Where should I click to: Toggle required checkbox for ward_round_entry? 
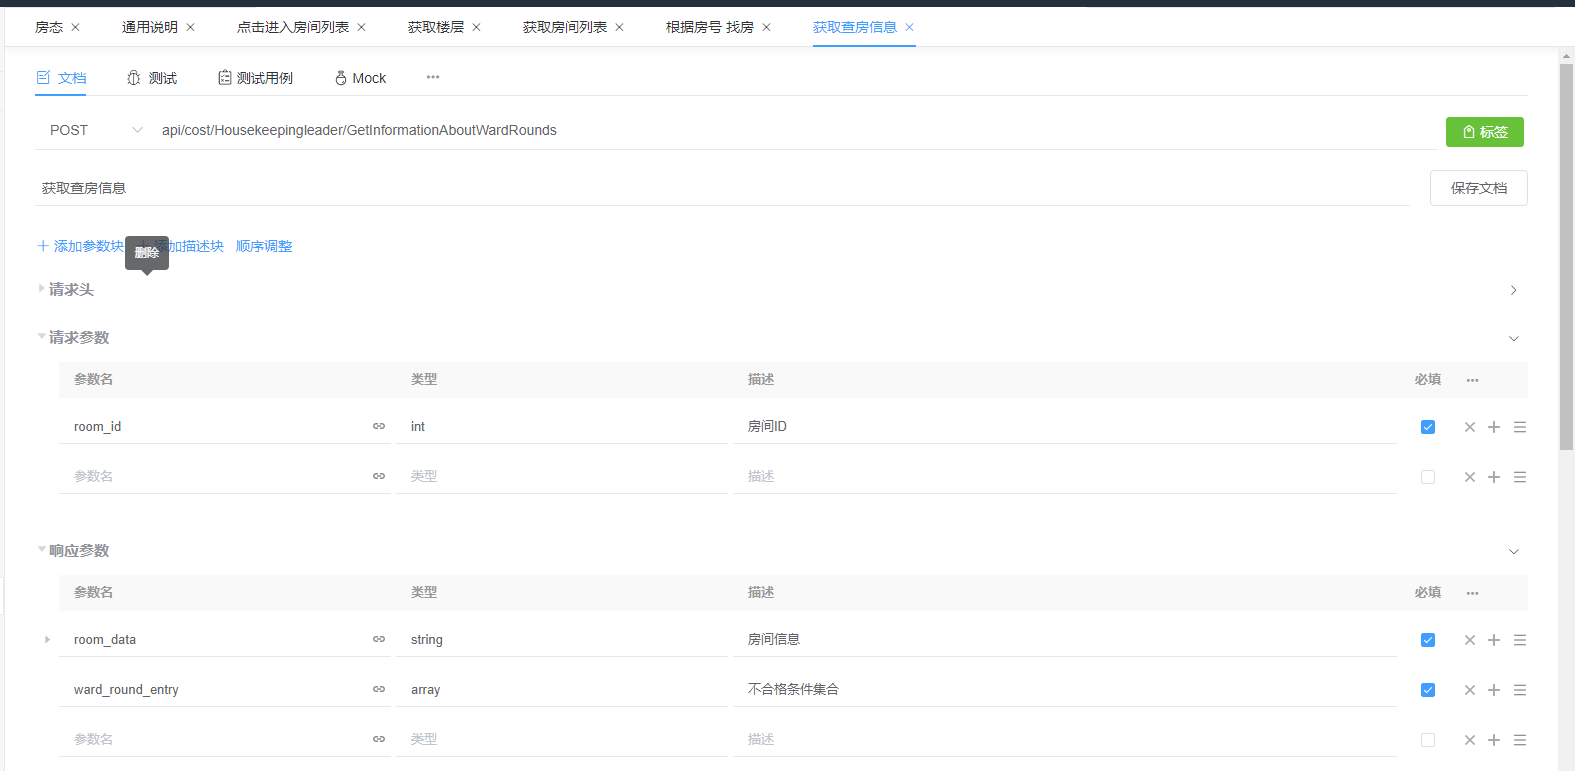(x=1427, y=690)
